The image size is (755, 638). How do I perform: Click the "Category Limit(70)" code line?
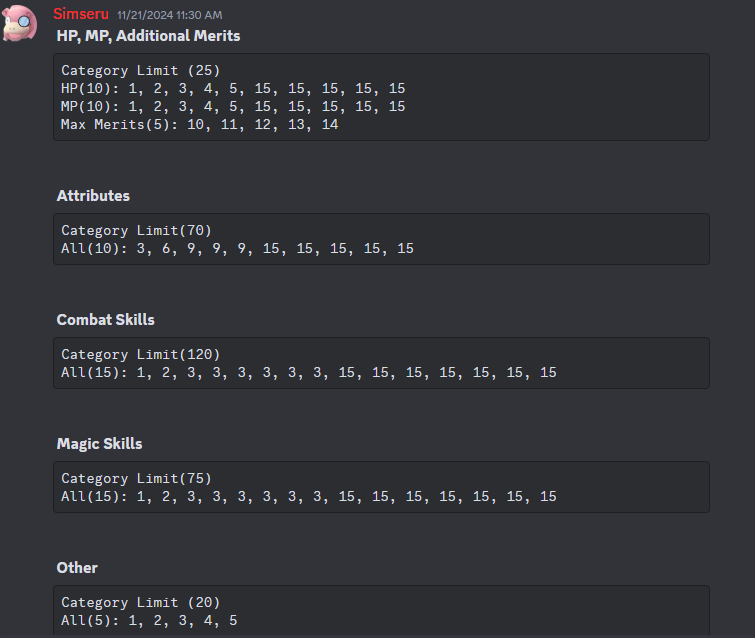click(136, 231)
